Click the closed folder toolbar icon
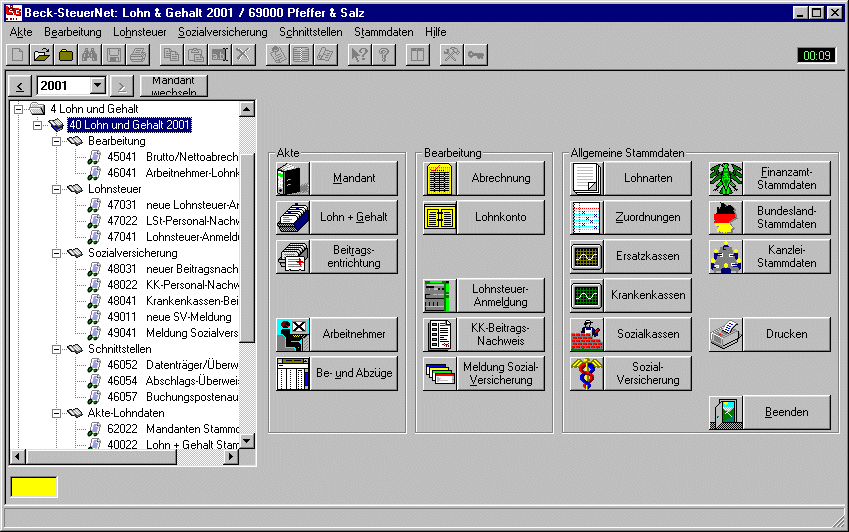The height and width of the screenshot is (532, 849). [x=66, y=55]
